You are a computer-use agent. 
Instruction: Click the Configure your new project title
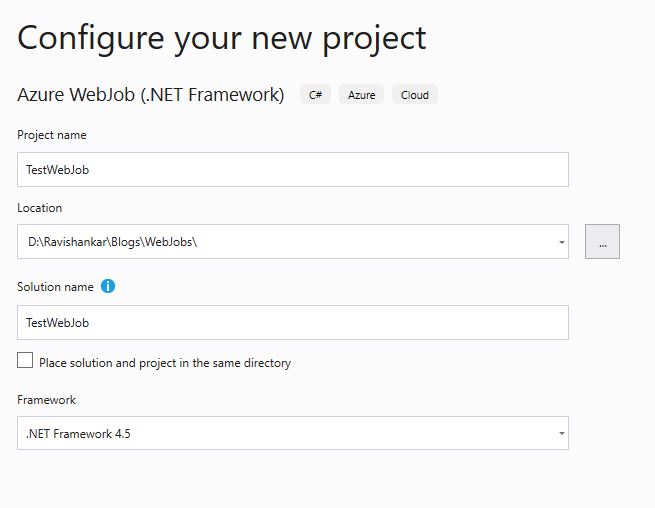221,39
